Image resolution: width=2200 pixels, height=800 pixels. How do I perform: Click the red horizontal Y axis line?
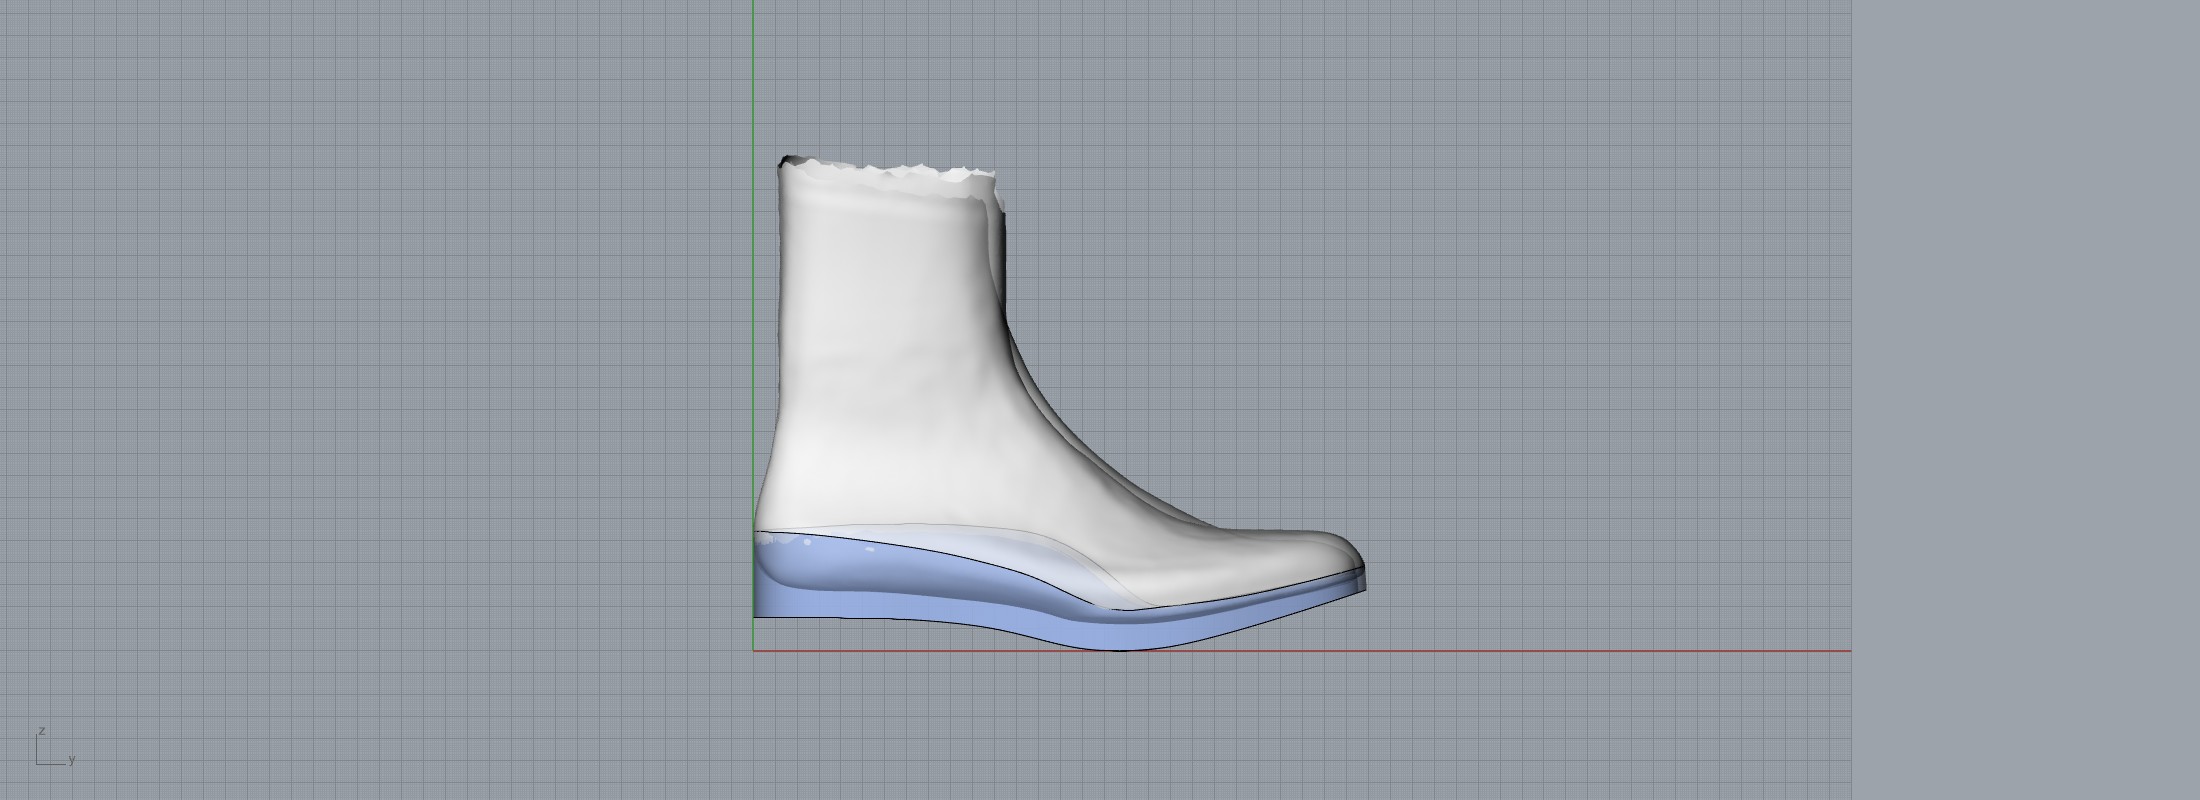pos(1600,651)
